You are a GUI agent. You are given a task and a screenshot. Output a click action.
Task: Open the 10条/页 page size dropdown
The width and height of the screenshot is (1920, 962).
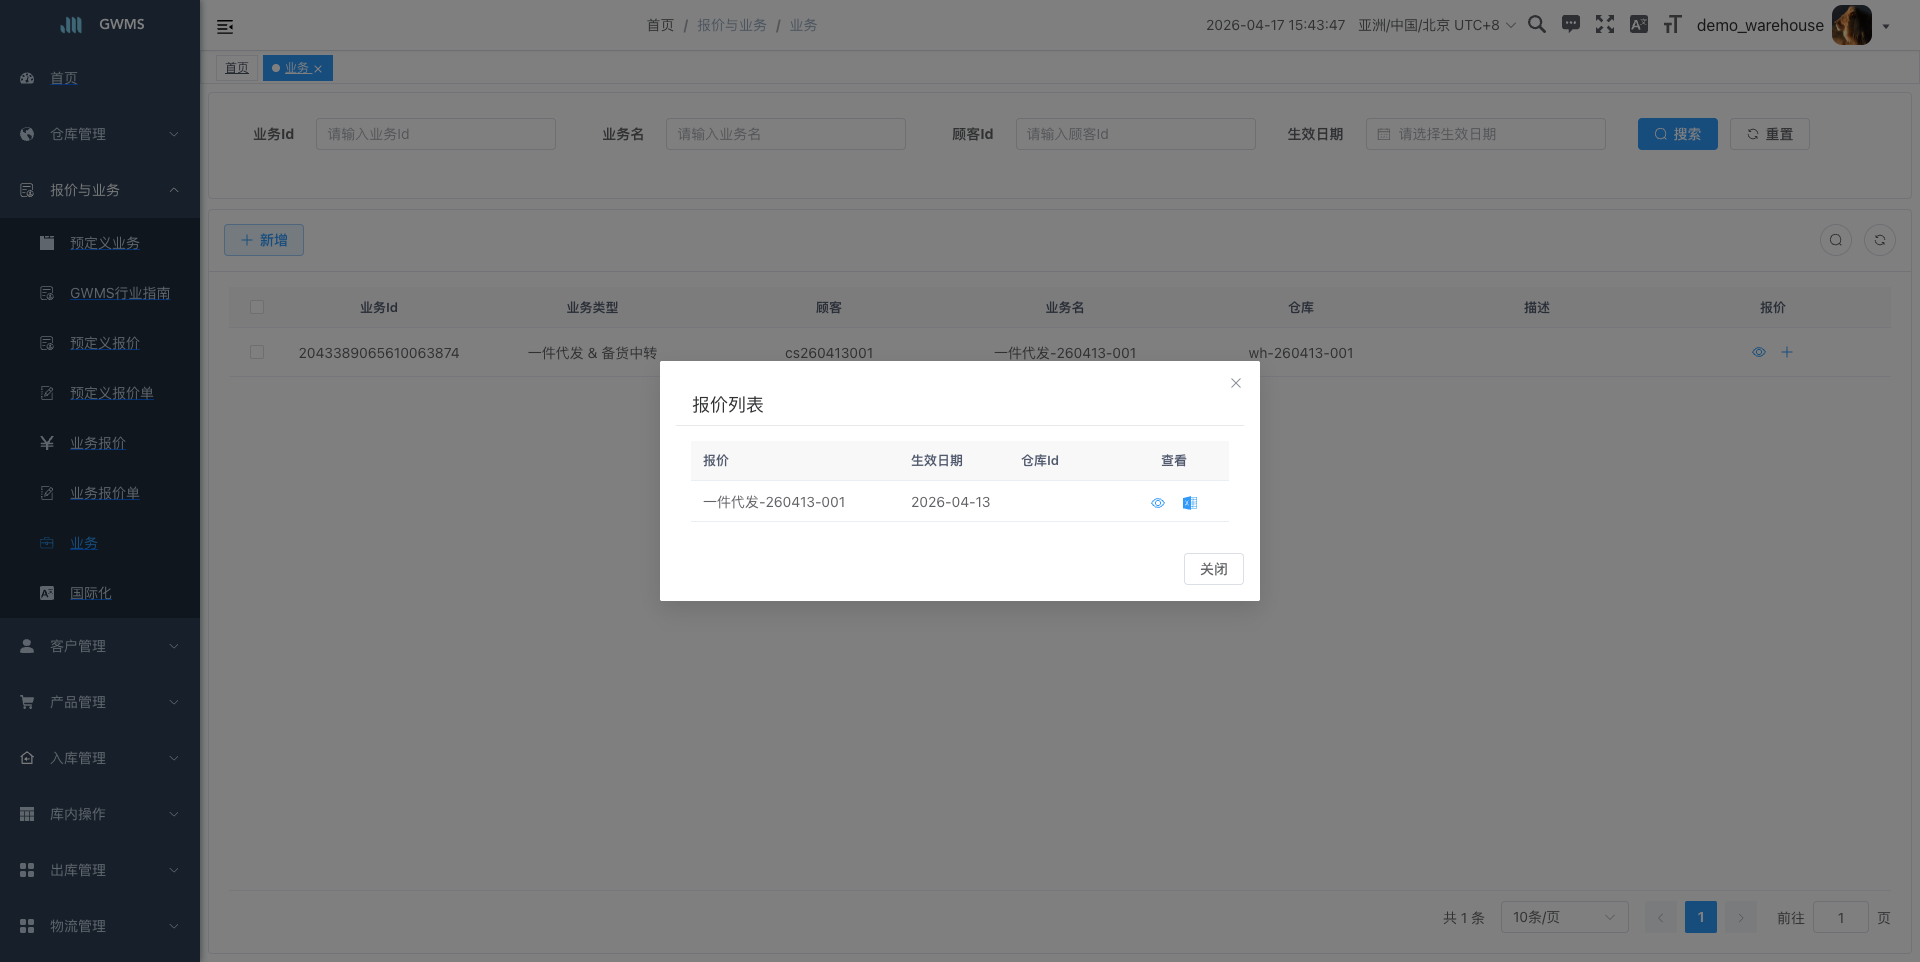pyautogui.click(x=1565, y=917)
